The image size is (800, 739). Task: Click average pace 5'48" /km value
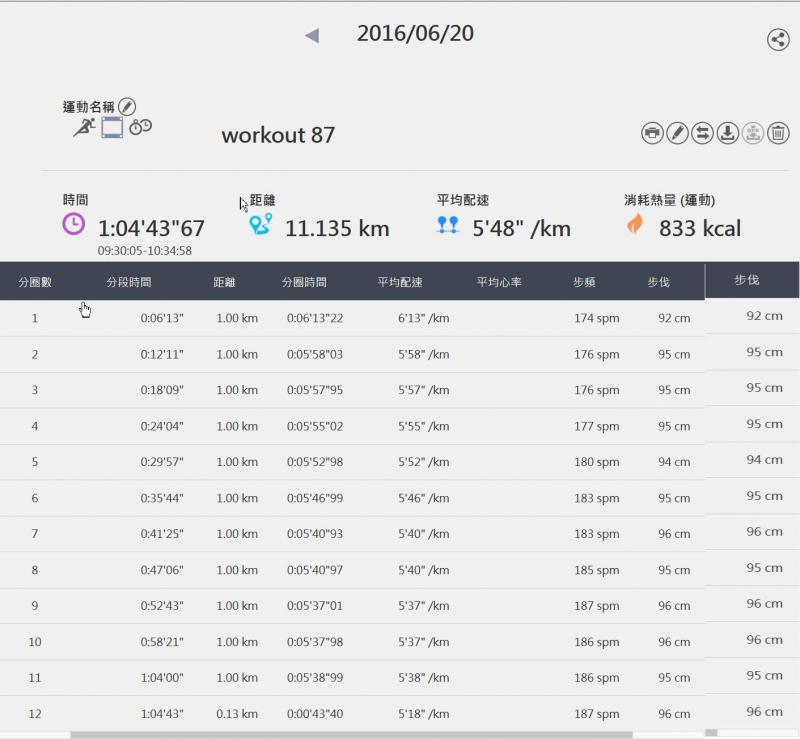(x=521, y=228)
